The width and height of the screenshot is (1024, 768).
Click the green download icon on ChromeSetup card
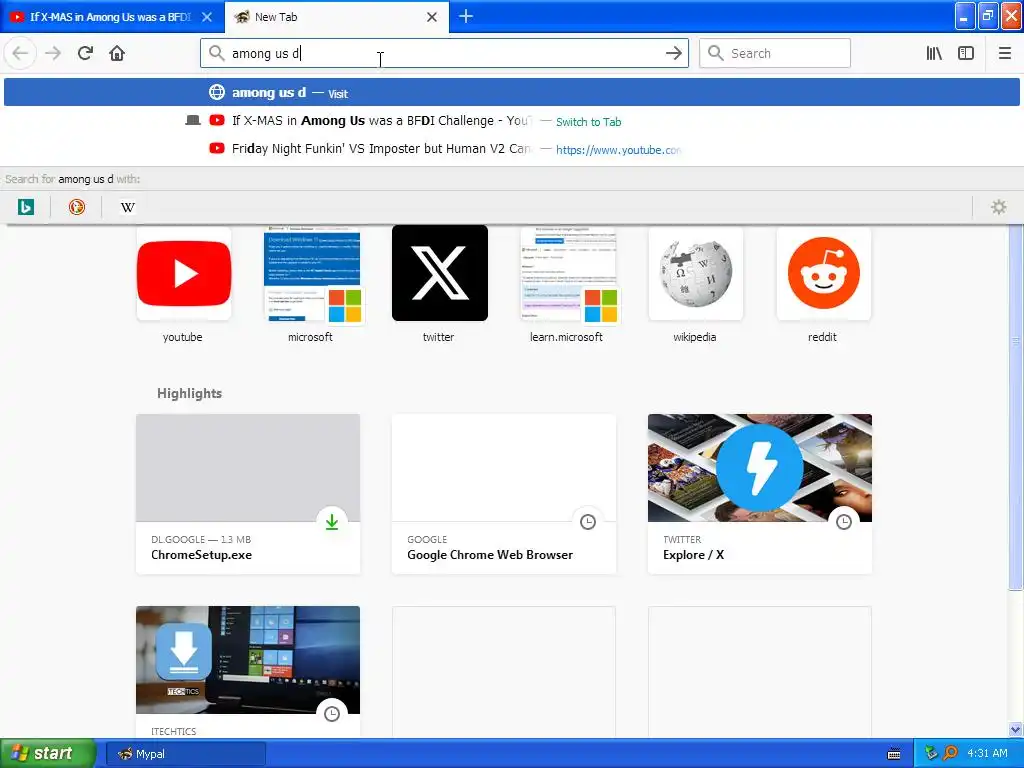pyautogui.click(x=332, y=521)
